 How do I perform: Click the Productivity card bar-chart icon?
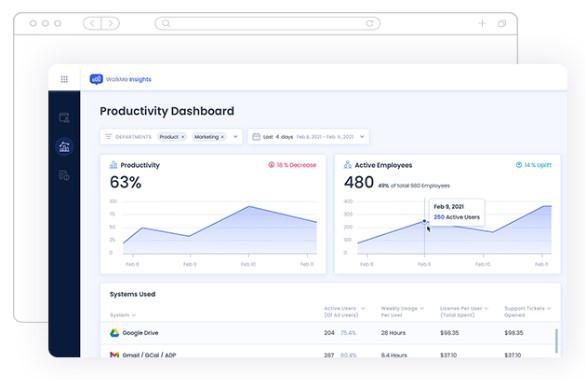tap(113, 165)
